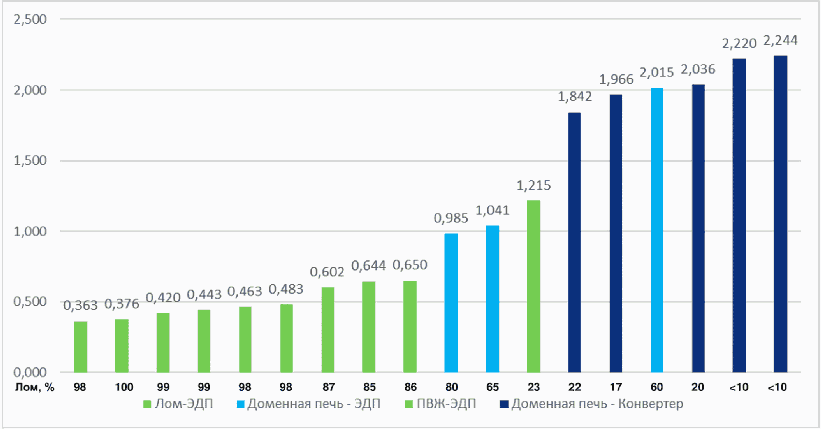Image resolution: width=821 pixels, height=429 pixels.
Task: Click the data label text 1,041
Action: point(492,210)
